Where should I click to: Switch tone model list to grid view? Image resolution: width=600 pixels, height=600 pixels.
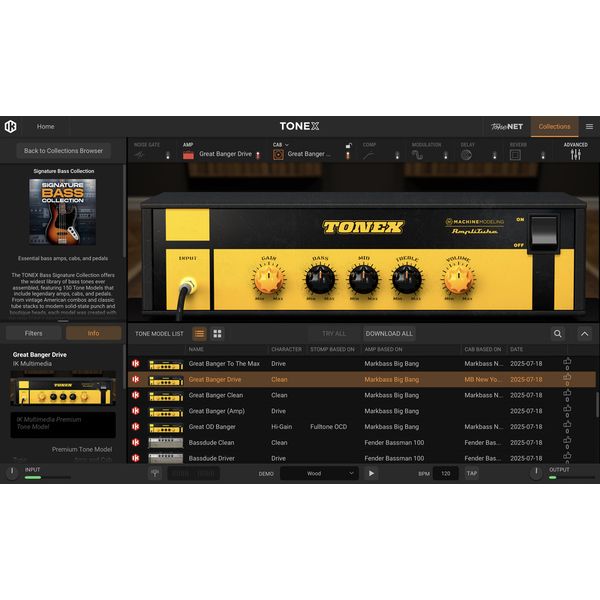(x=217, y=333)
